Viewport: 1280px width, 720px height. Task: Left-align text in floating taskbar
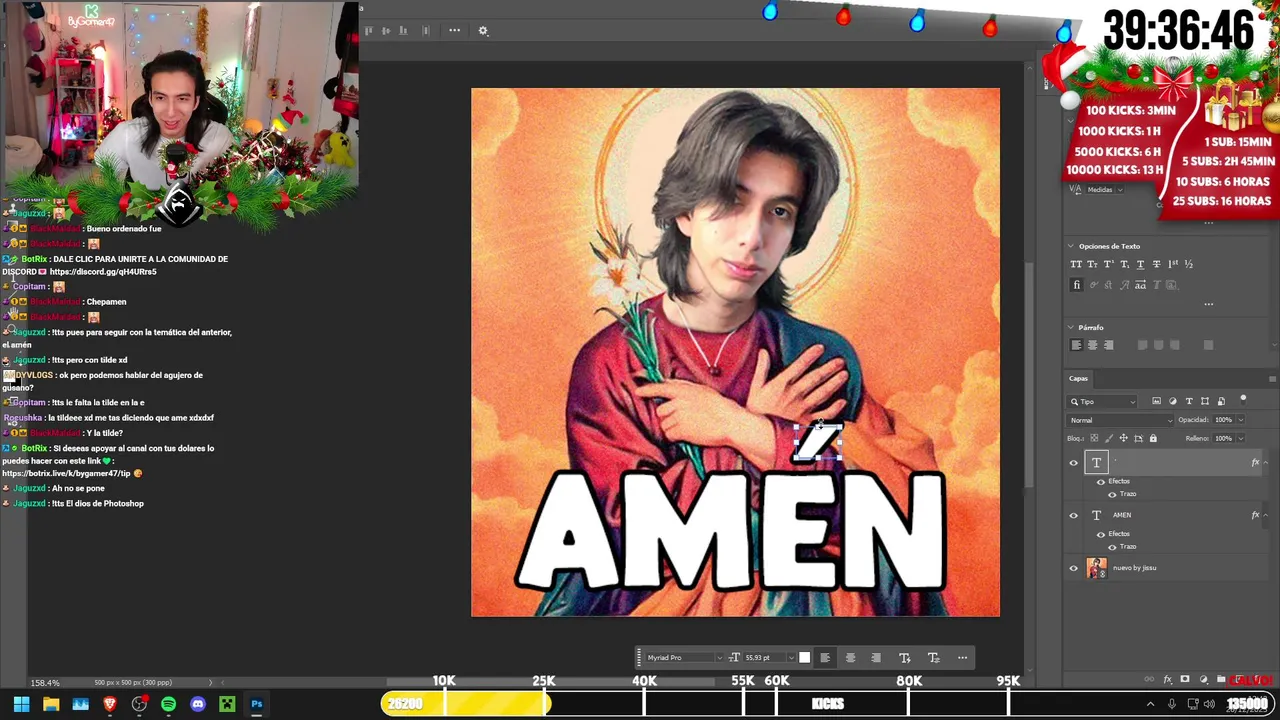pos(825,657)
